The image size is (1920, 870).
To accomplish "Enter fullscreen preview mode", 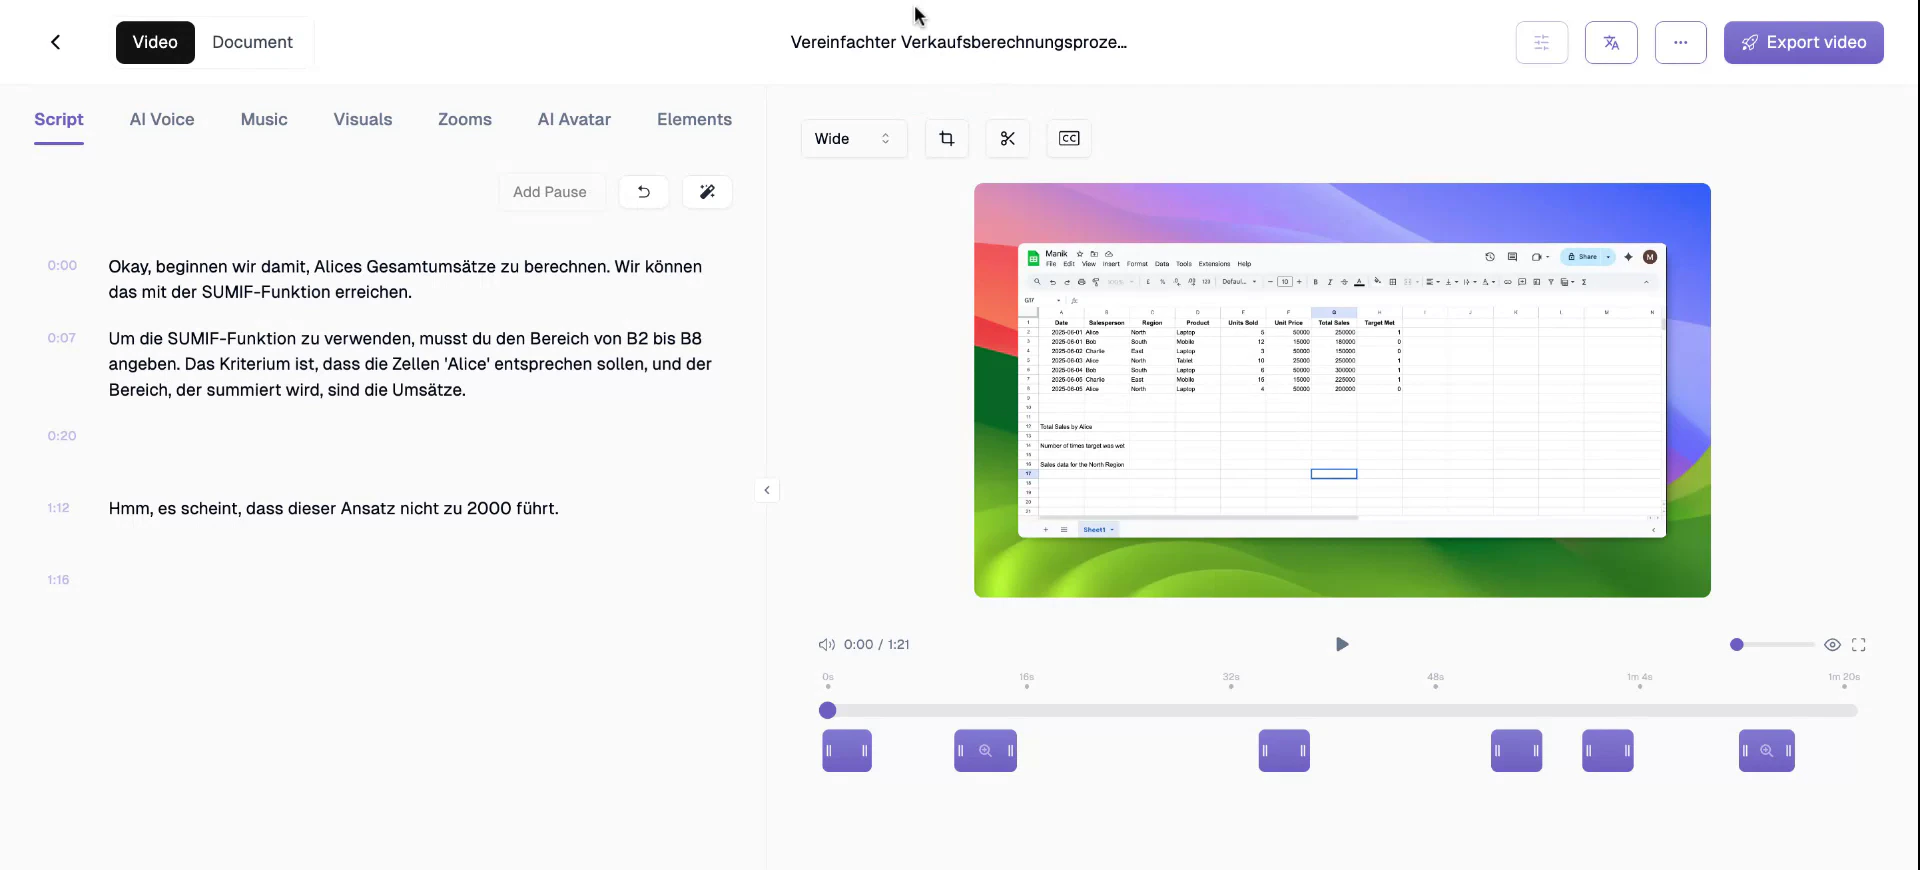I will pyautogui.click(x=1858, y=645).
